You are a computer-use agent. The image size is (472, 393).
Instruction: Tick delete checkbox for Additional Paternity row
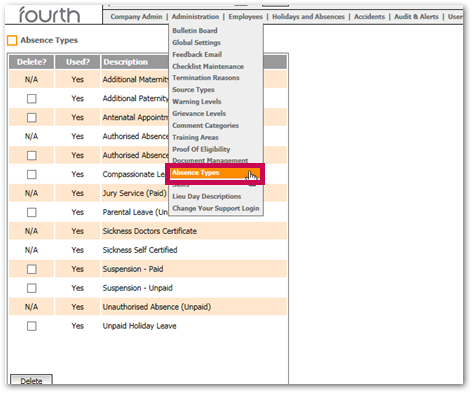coord(32,99)
